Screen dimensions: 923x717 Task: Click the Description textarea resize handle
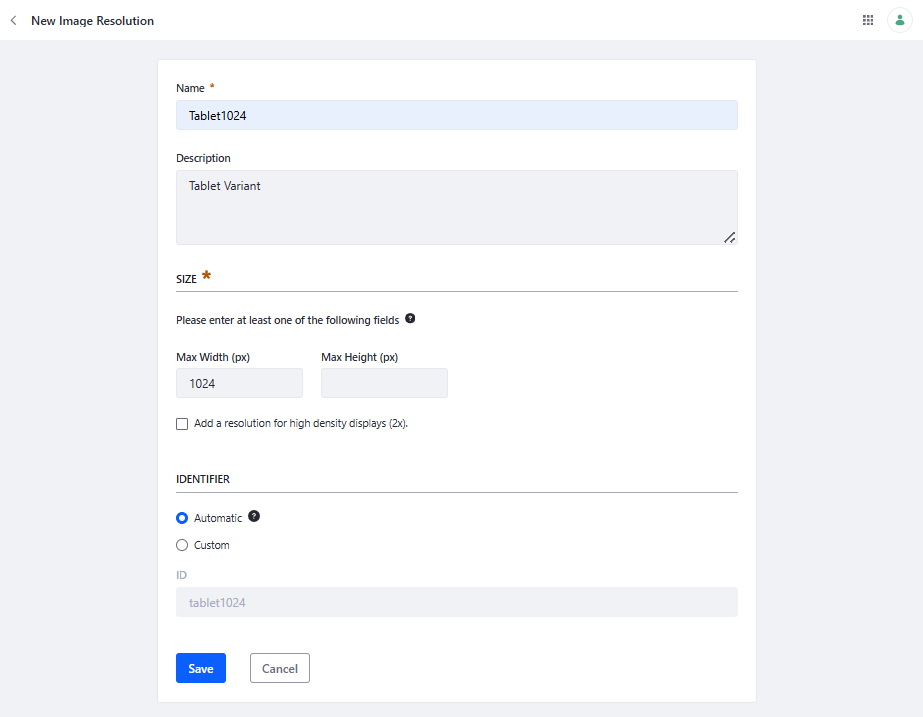coord(730,238)
